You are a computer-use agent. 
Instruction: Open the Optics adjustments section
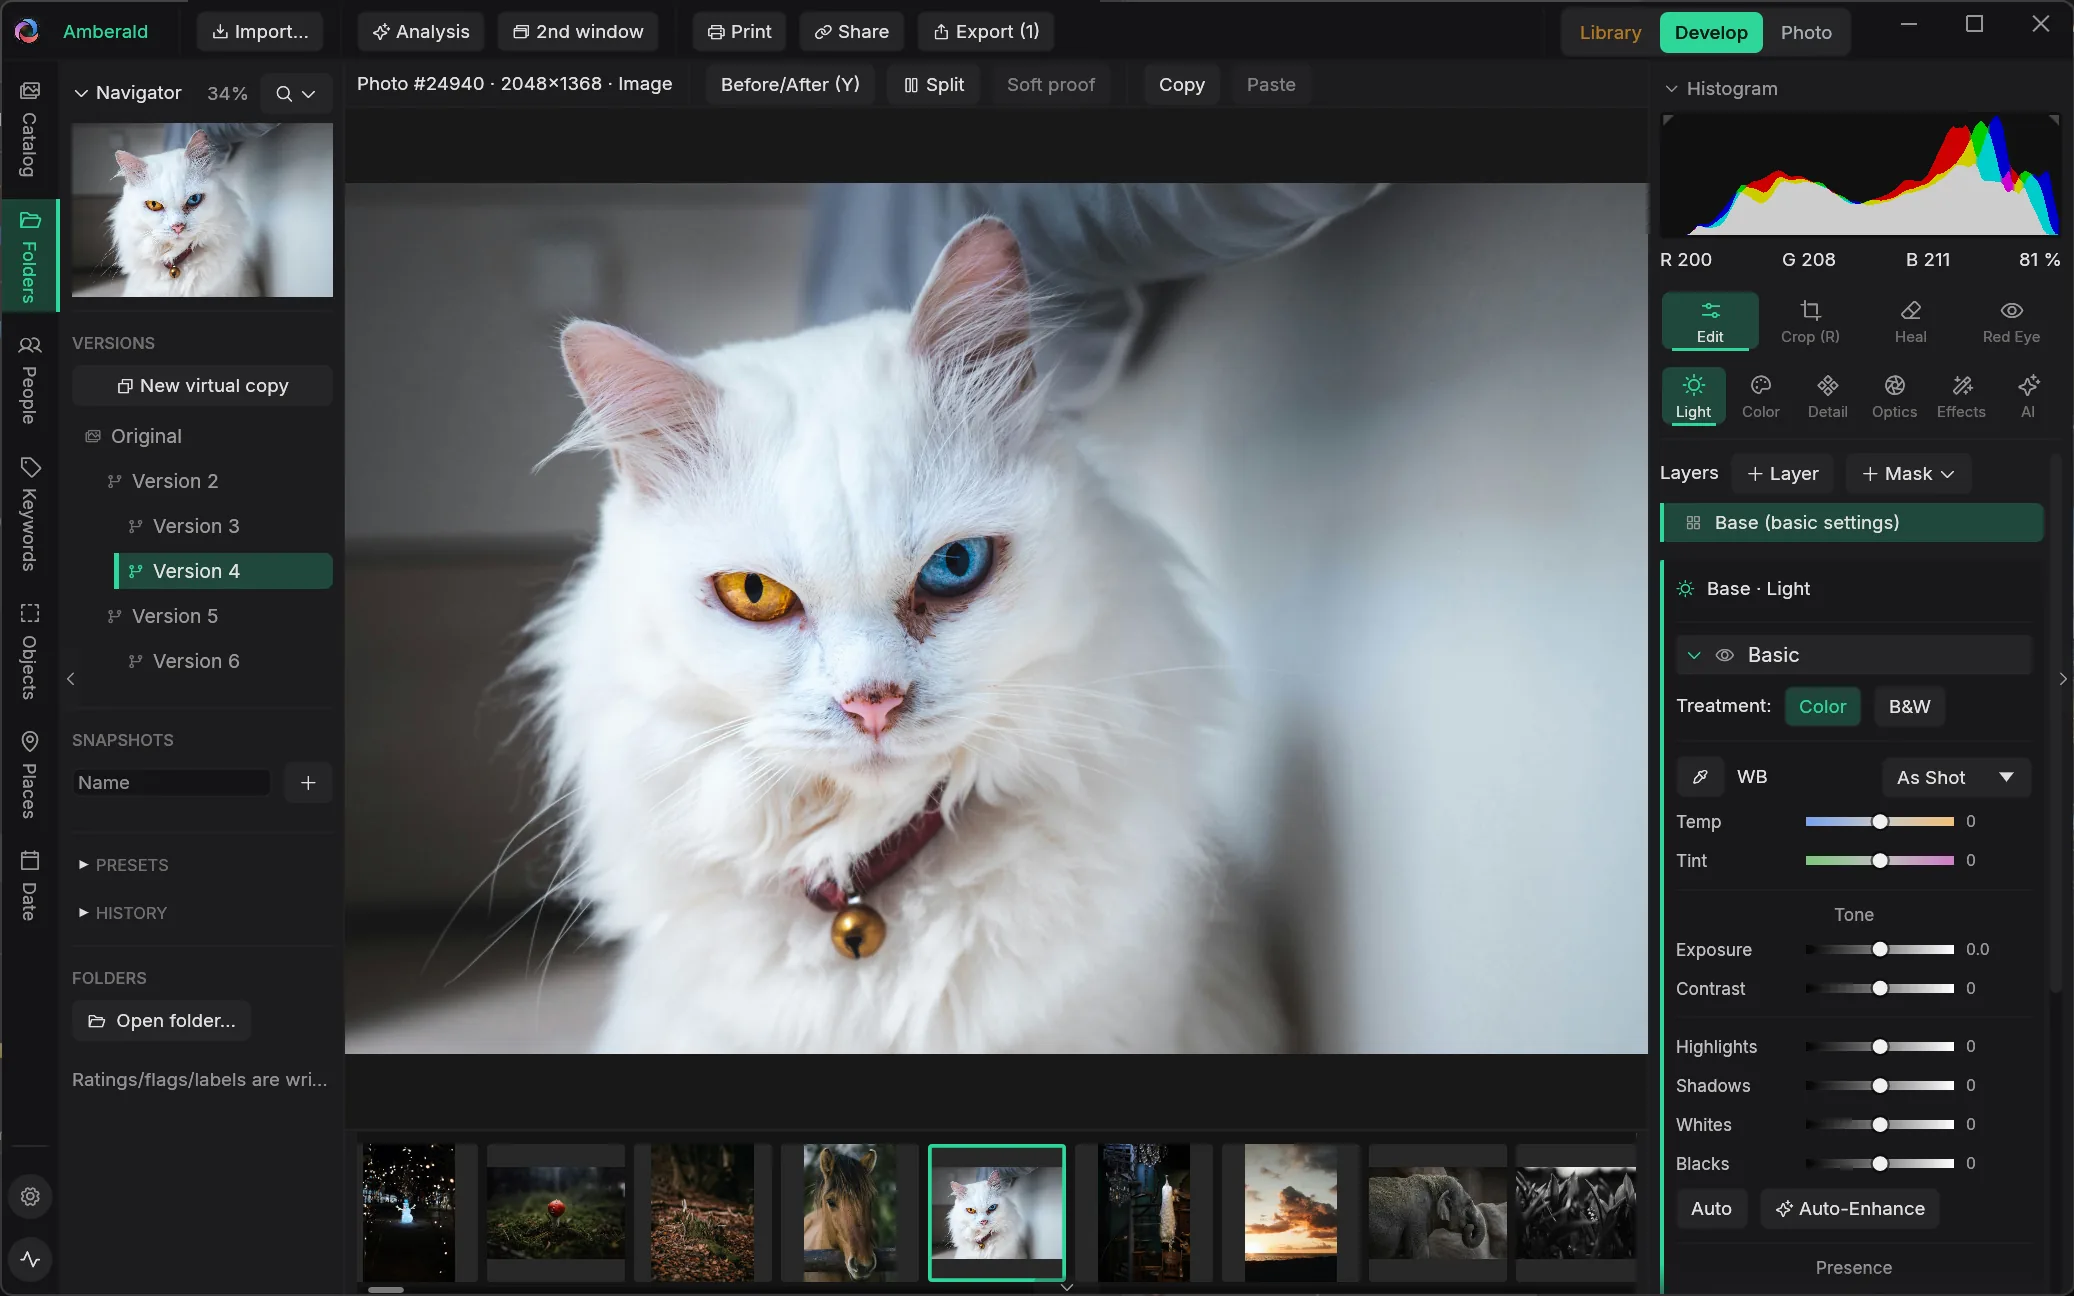point(1894,396)
